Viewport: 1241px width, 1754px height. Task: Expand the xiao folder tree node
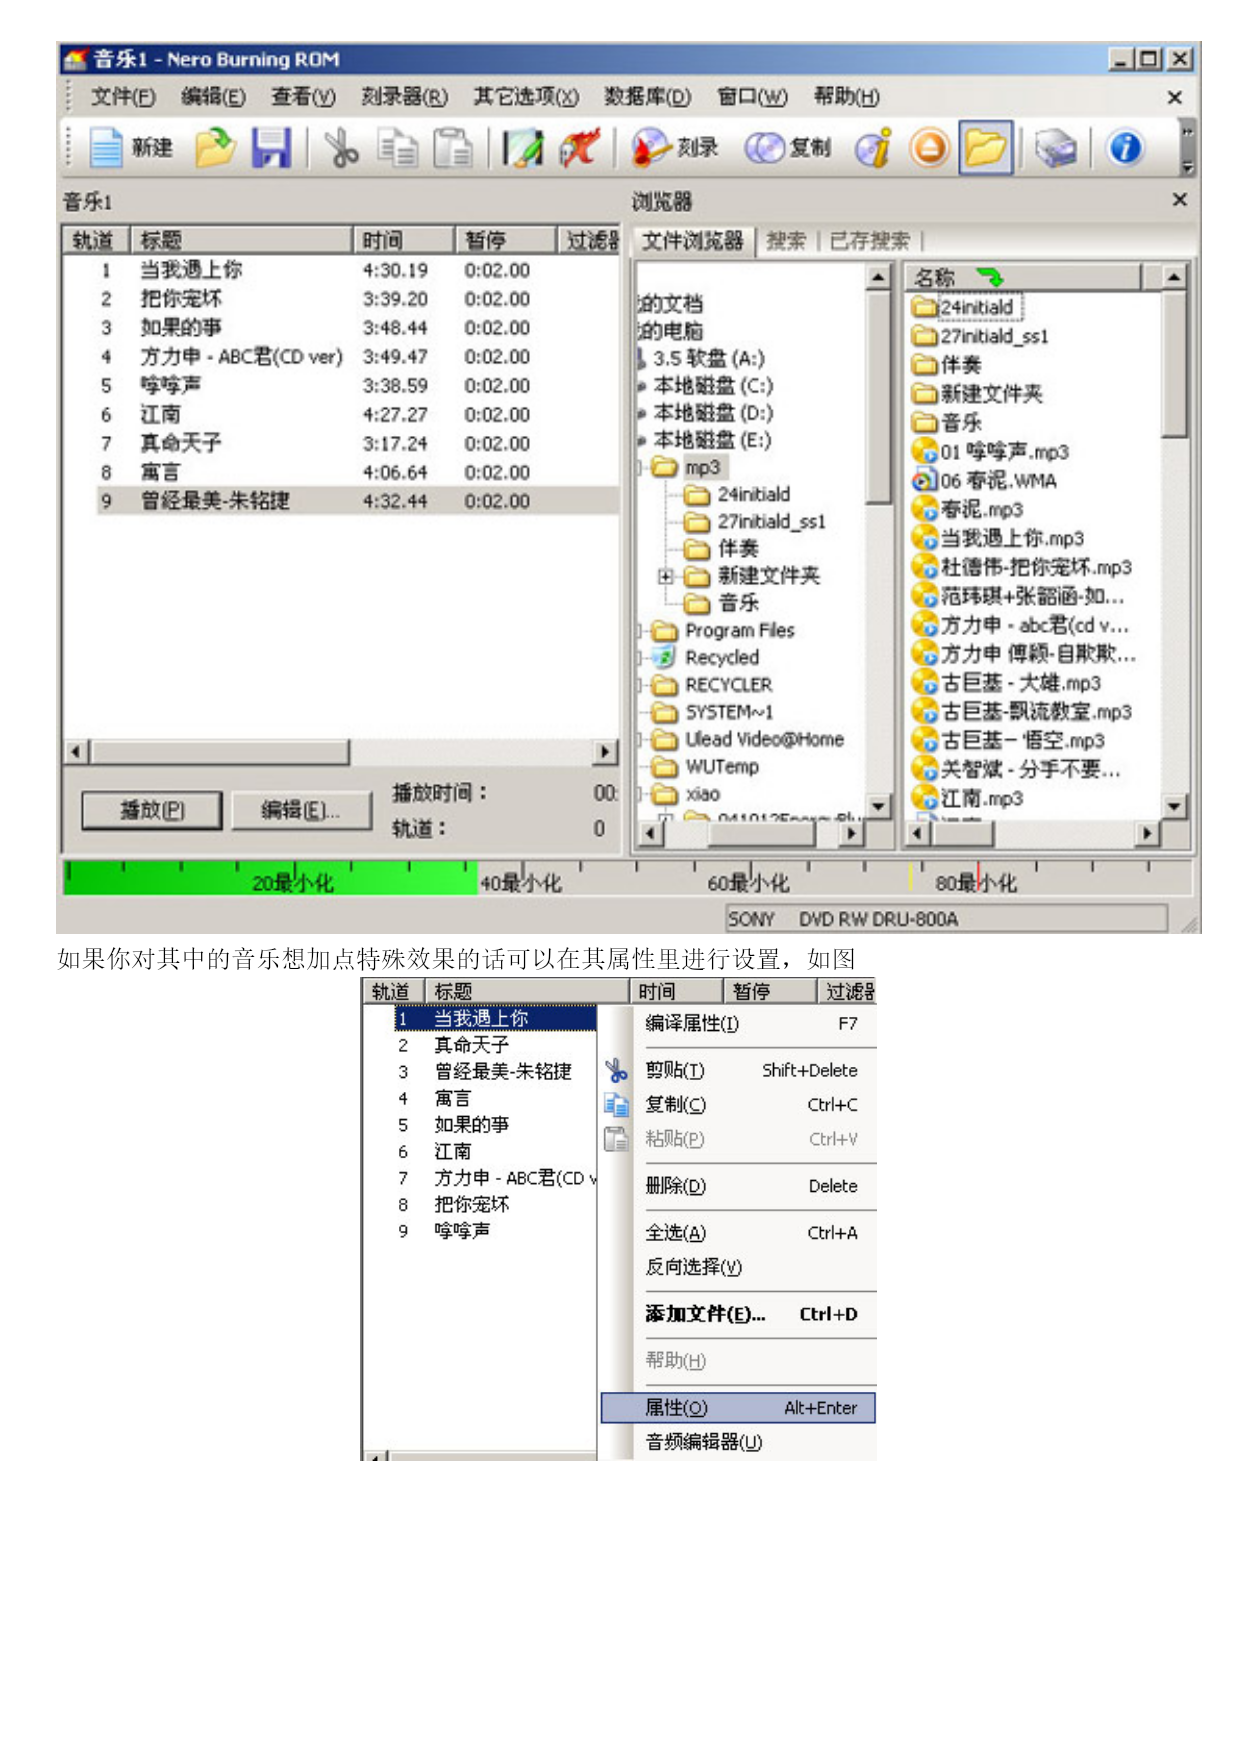point(640,795)
